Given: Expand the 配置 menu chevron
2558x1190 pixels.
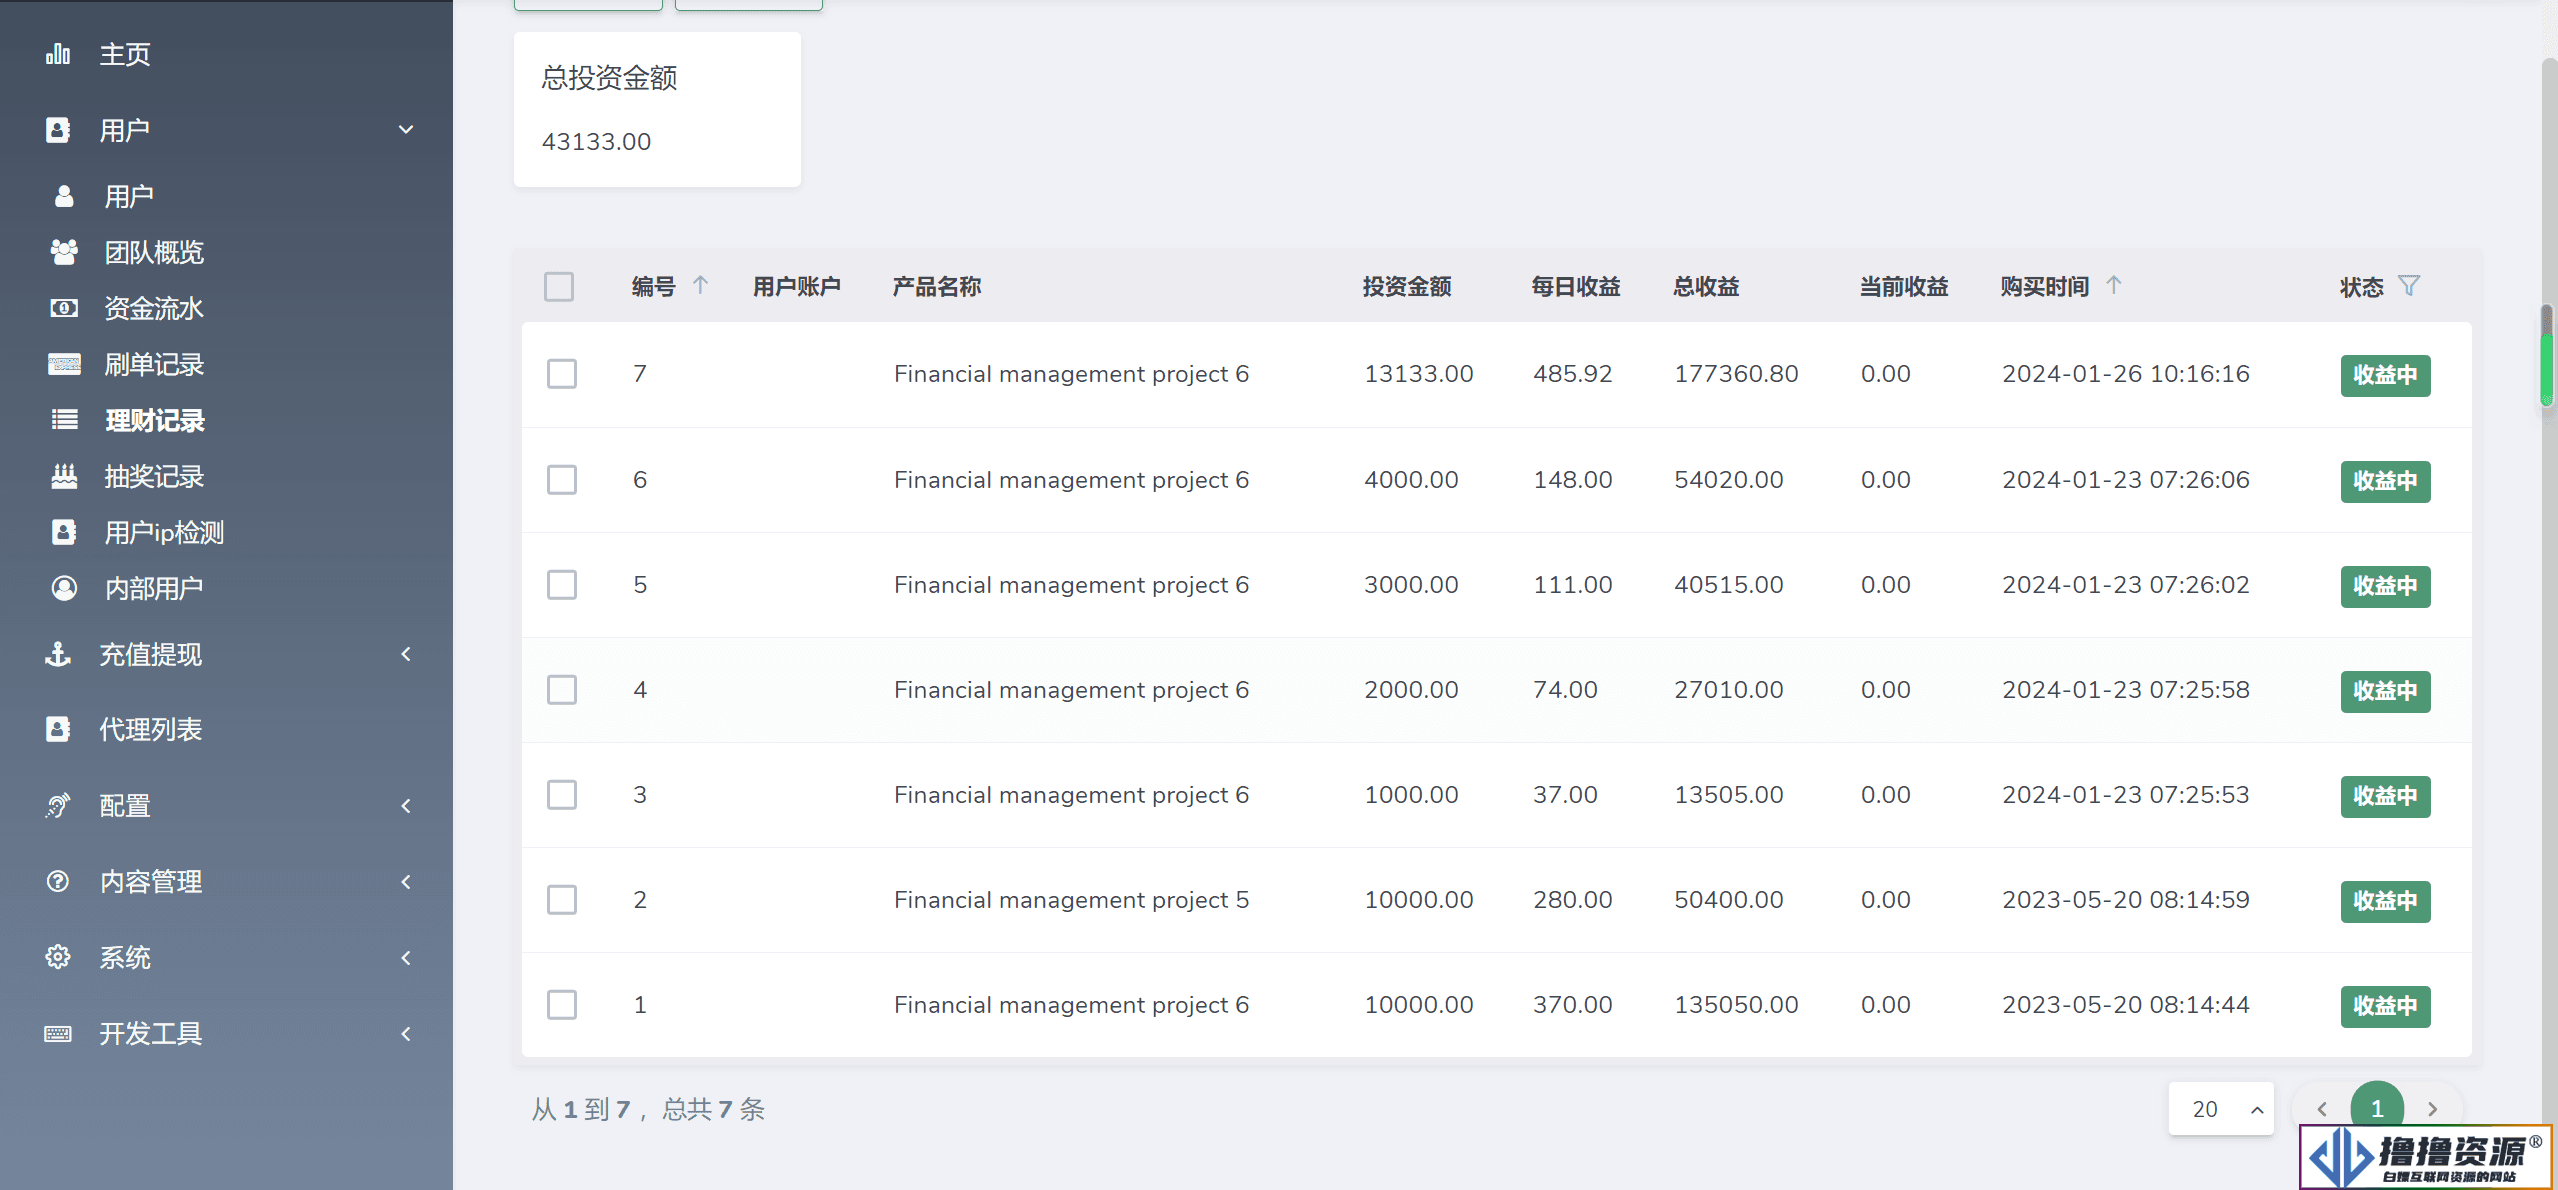Looking at the screenshot, I should pos(406,805).
